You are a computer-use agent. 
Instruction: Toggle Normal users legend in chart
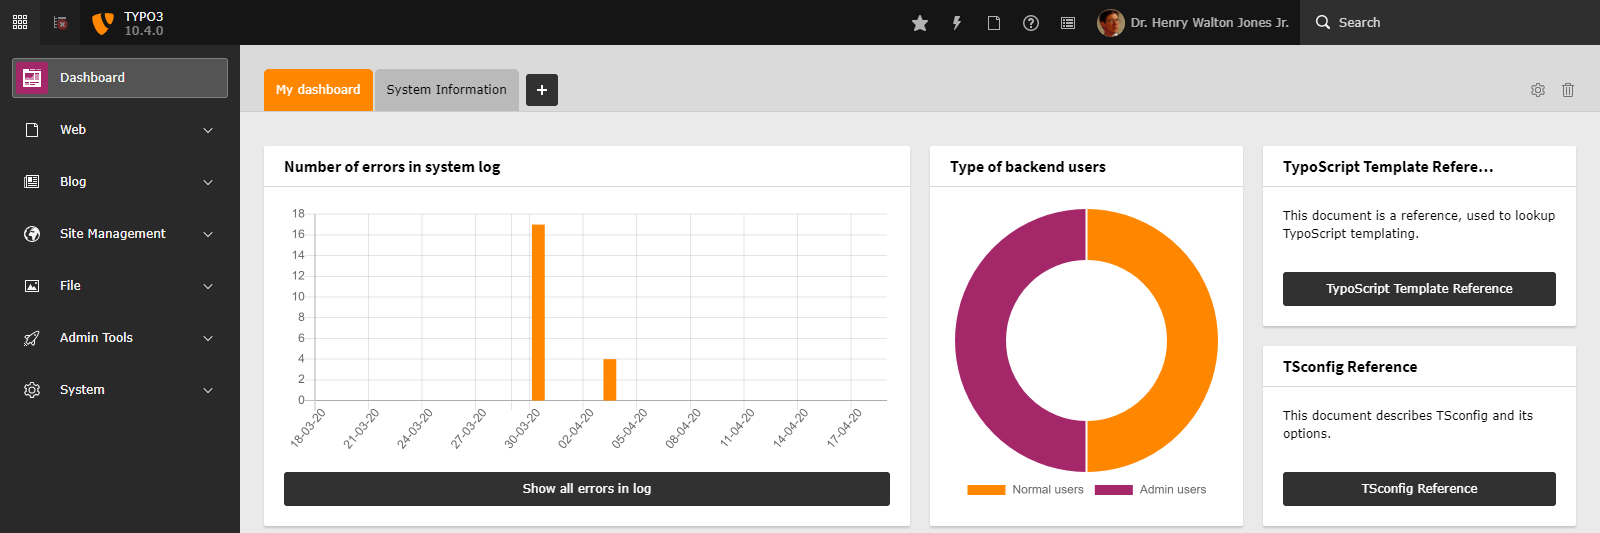[x=1025, y=490]
